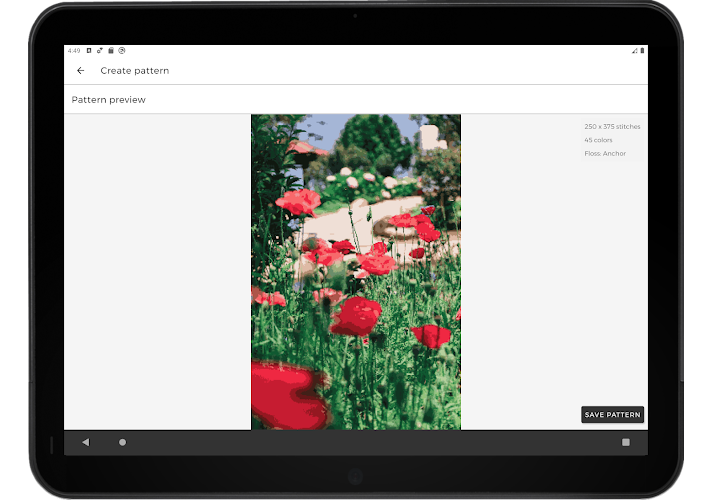Click the 250 x 375 stitches label
Screen dimensions: 712x500
[612, 127]
